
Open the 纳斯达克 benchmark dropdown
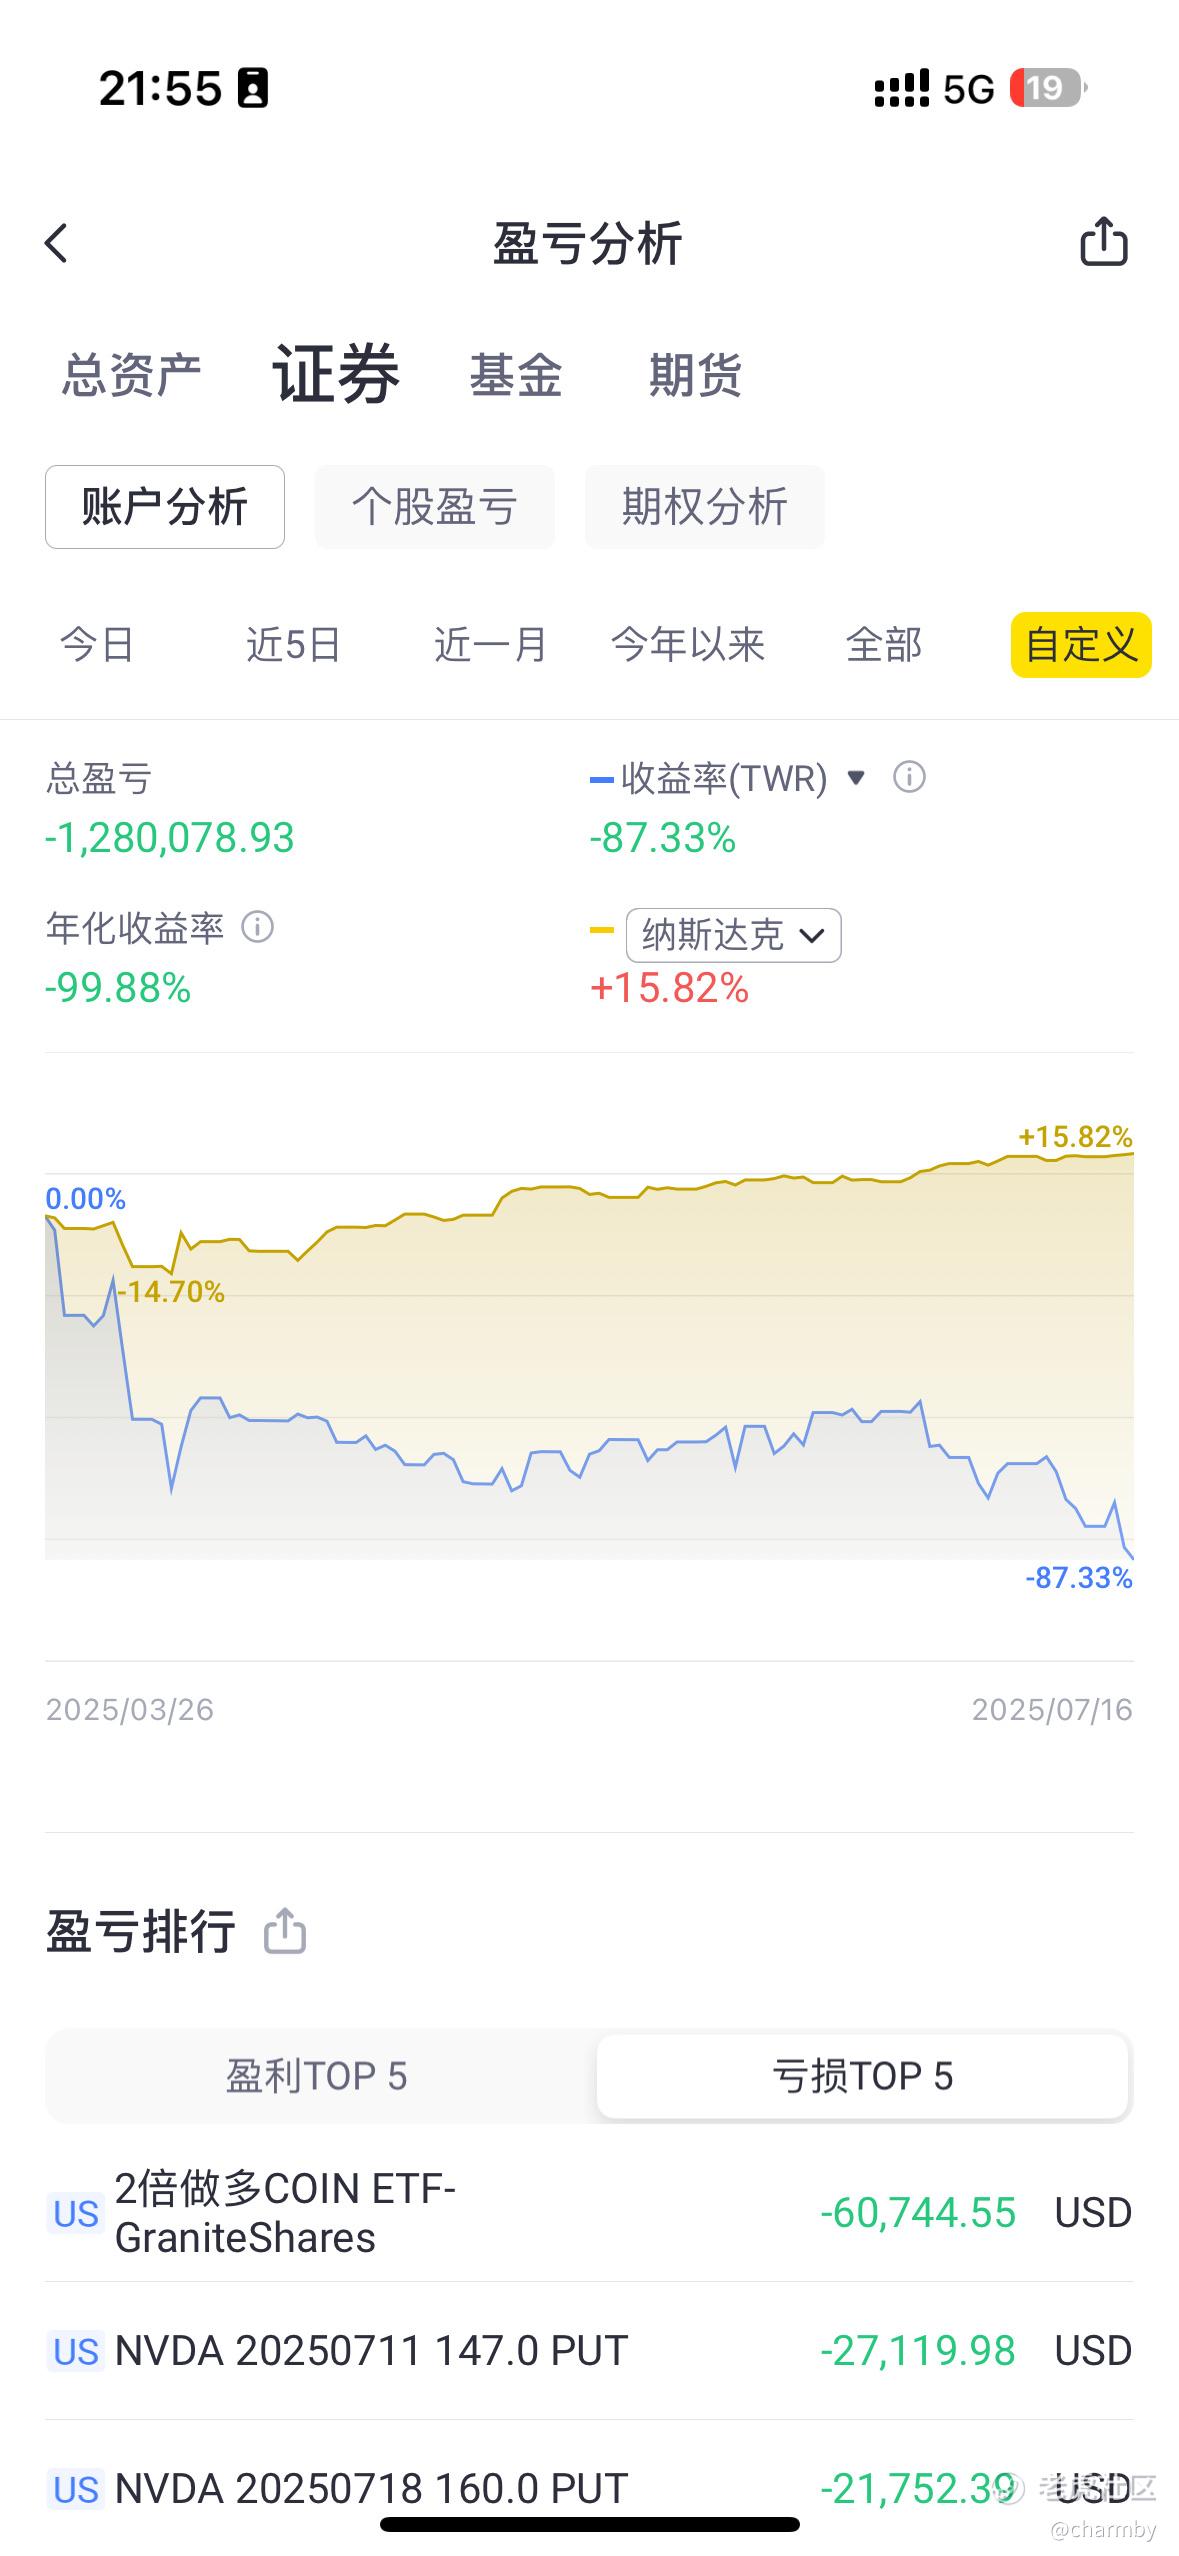(733, 935)
